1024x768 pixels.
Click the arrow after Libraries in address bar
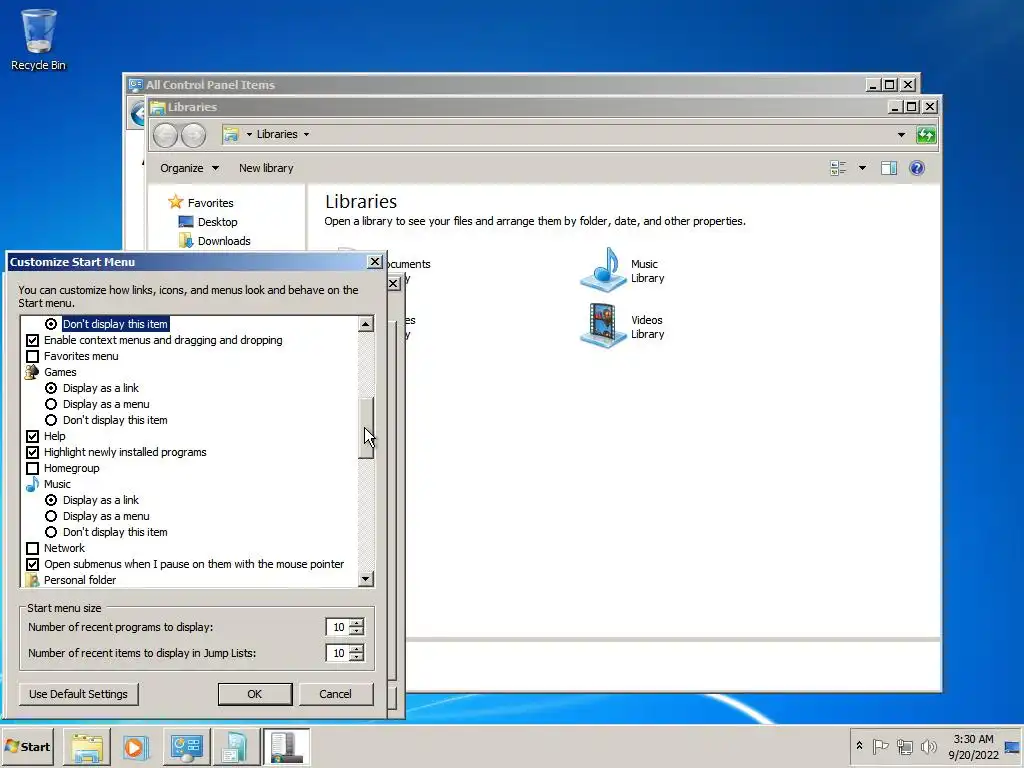tap(306, 135)
